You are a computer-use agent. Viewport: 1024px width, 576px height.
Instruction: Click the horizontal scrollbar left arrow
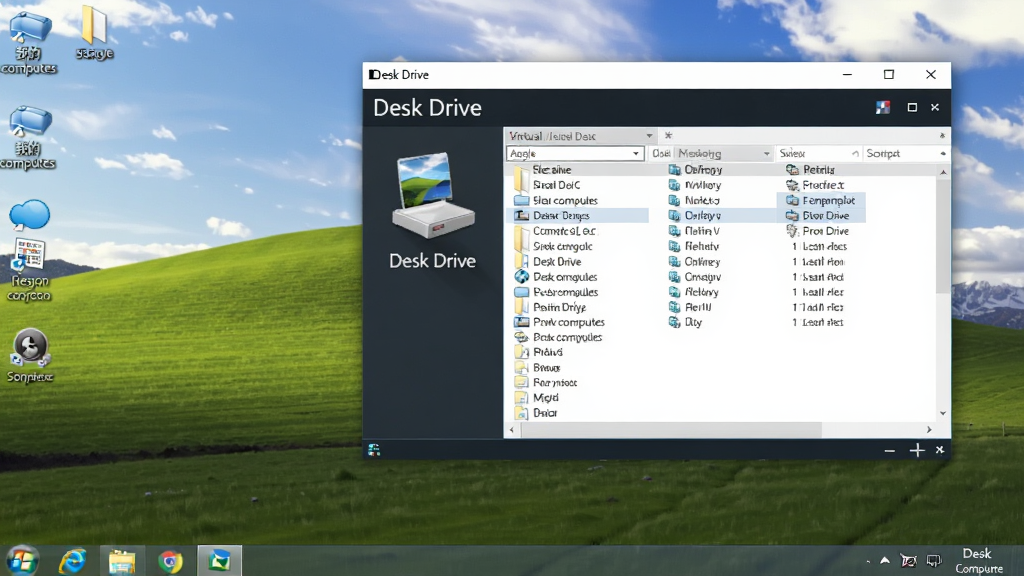(512, 430)
